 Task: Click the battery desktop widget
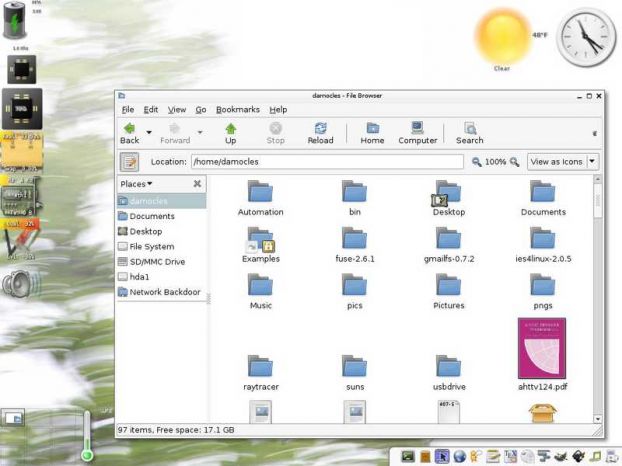coord(15,20)
